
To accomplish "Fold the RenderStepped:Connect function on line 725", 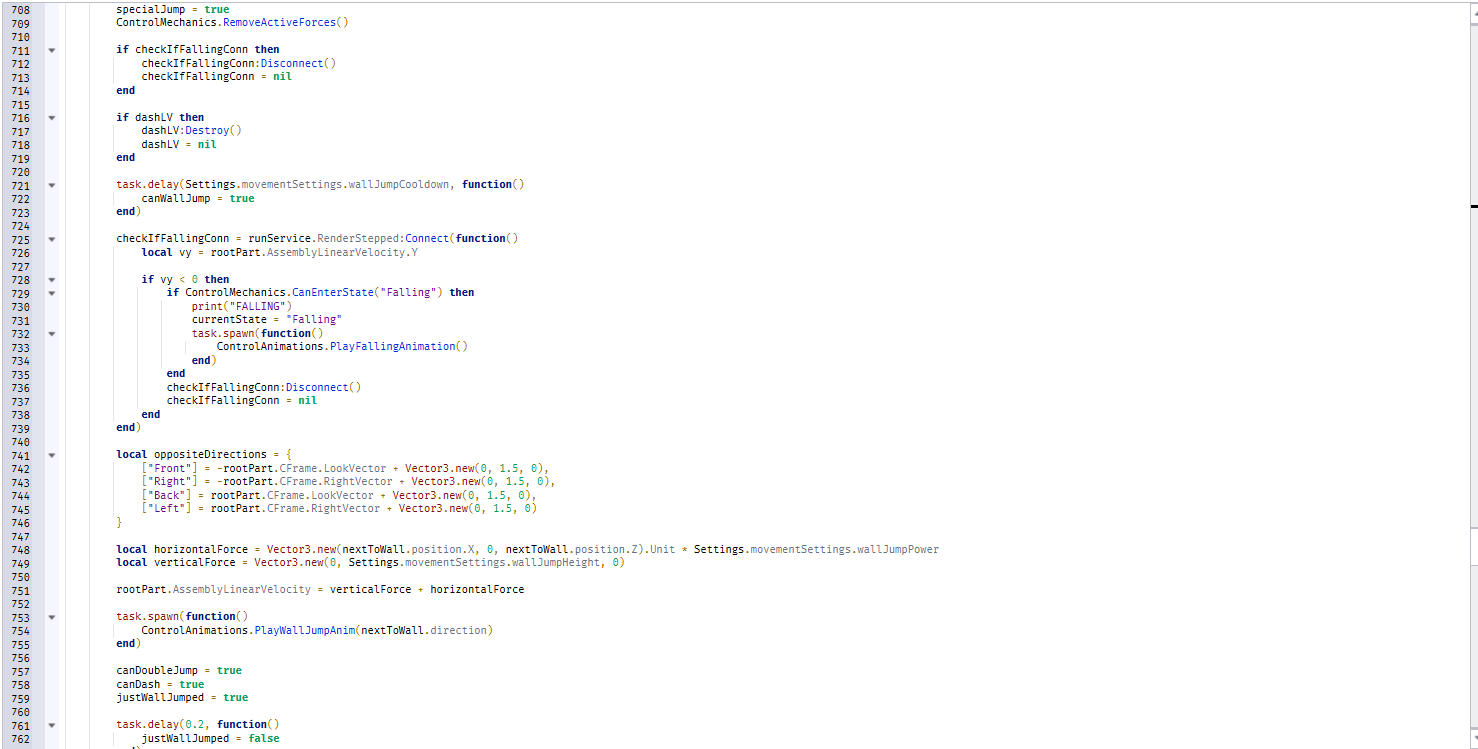I will pyautogui.click(x=51, y=239).
